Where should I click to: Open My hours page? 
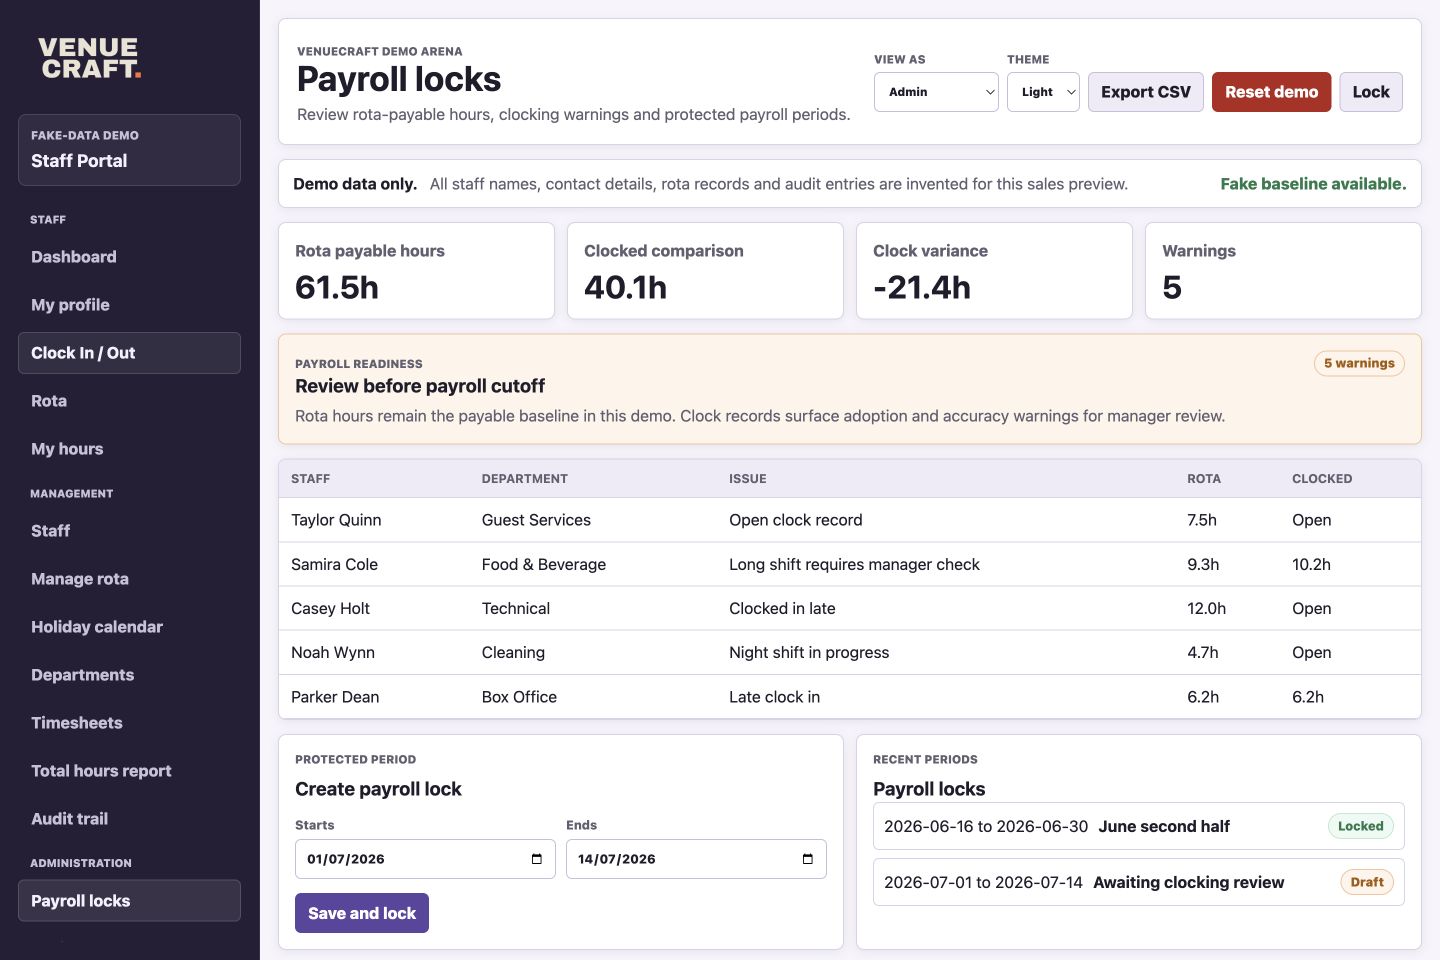129,449
